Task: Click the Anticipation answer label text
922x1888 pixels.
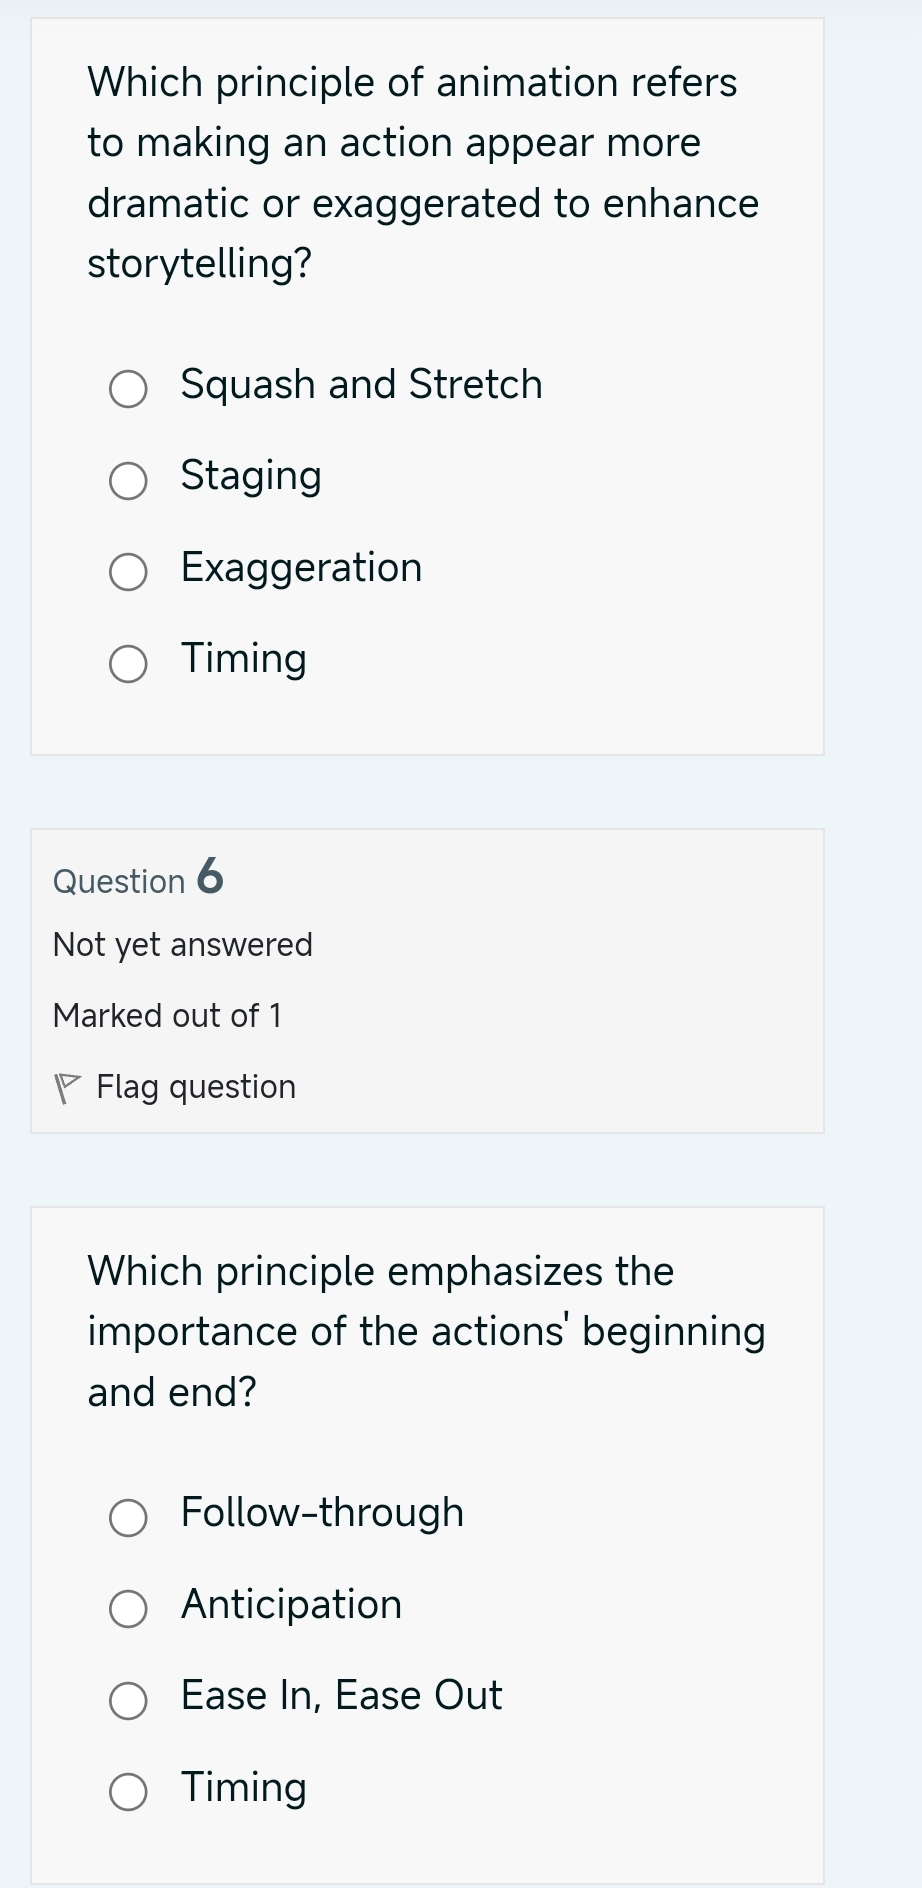Action: point(290,1605)
